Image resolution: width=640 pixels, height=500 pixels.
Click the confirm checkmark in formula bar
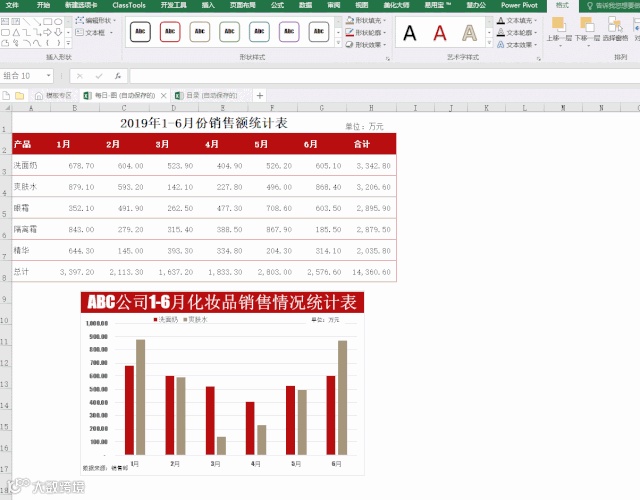click(99, 76)
